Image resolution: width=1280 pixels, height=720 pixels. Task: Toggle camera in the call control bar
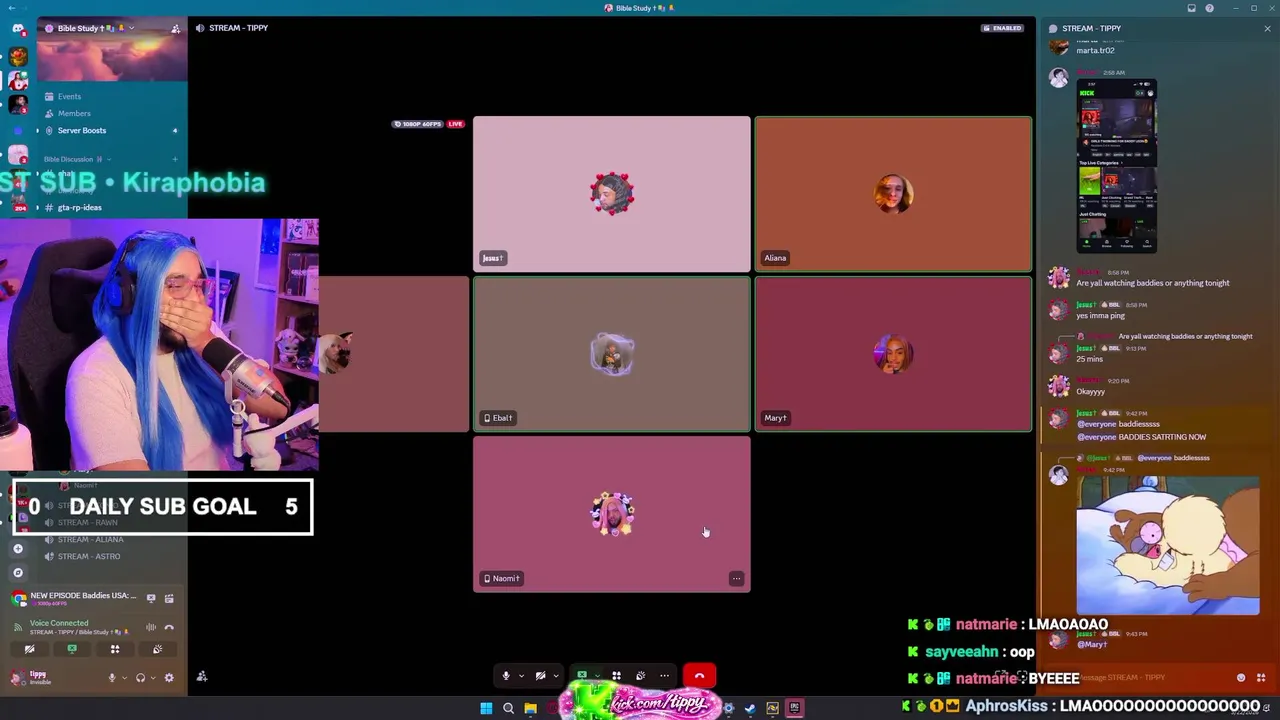(540, 676)
